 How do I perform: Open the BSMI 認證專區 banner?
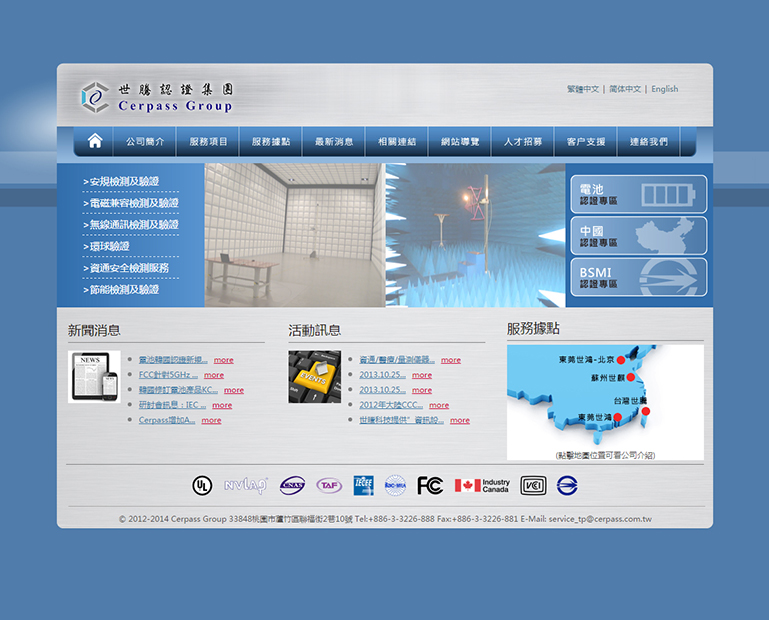pyautogui.click(x=639, y=277)
